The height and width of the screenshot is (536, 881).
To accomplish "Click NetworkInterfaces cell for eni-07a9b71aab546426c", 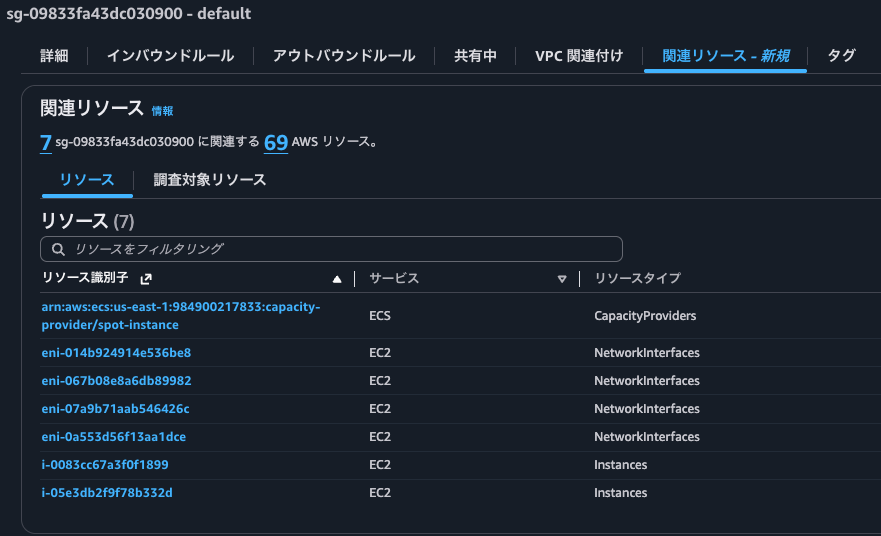I will coord(647,409).
